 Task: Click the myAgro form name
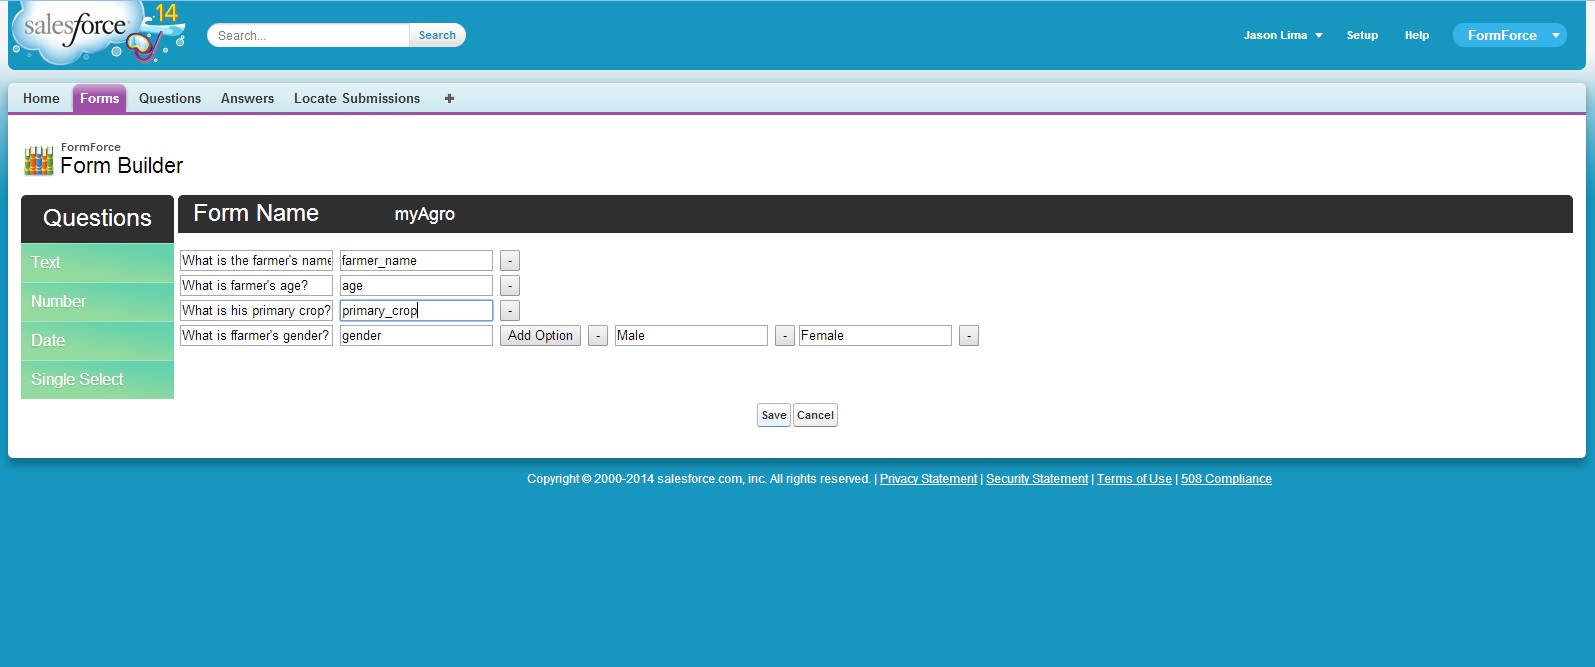coord(425,214)
